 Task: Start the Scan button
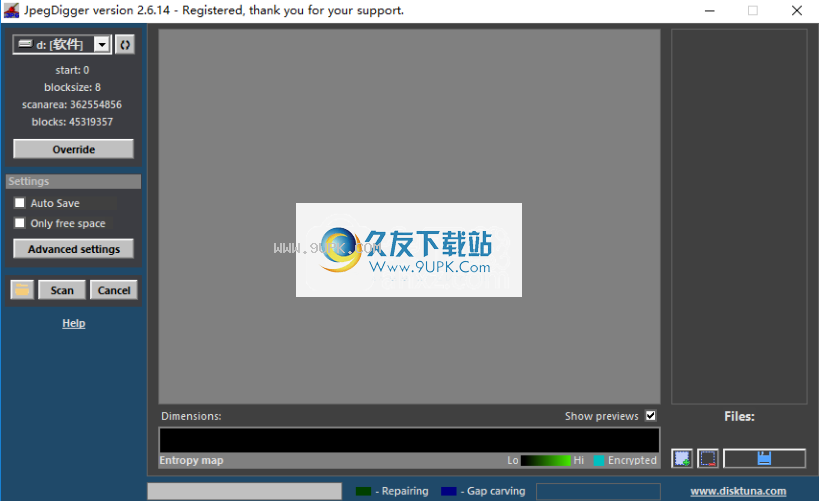click(62, 290)
